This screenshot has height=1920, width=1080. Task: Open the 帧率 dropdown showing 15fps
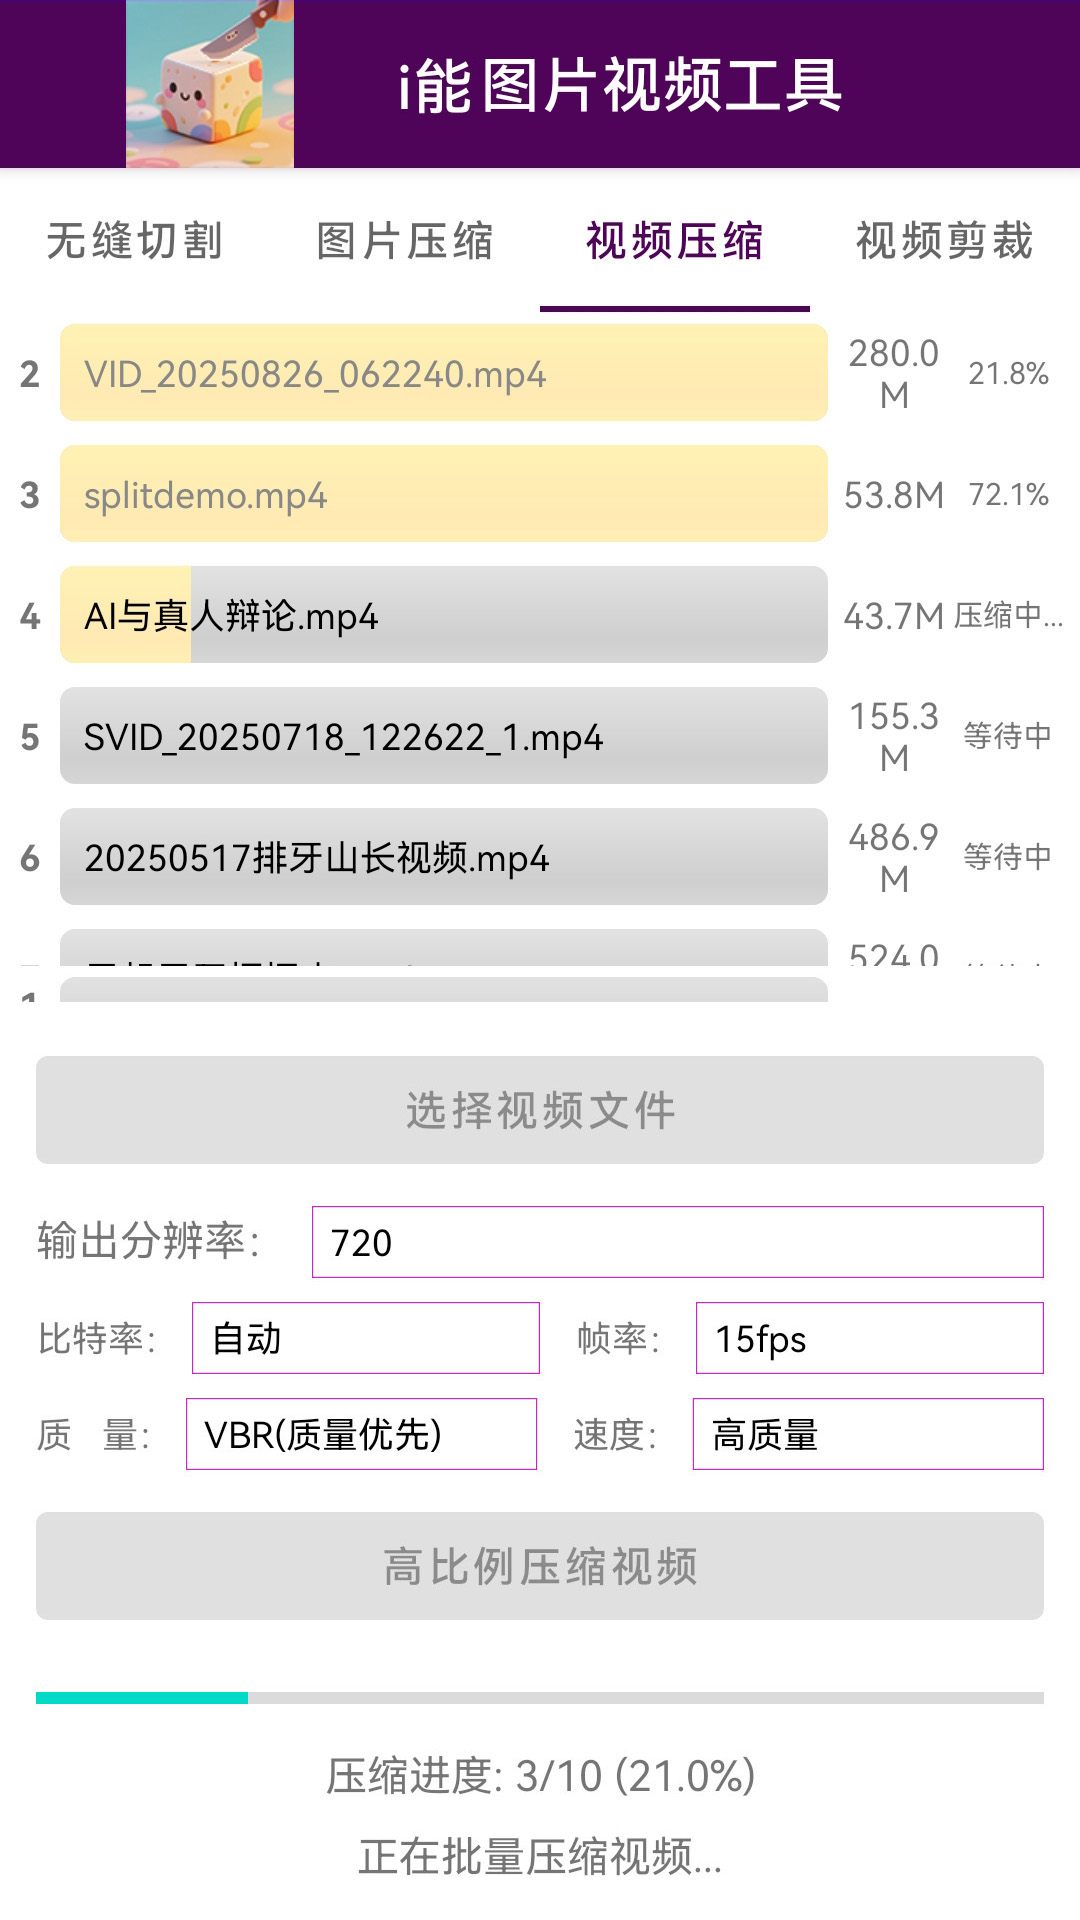coord(868,1337)
